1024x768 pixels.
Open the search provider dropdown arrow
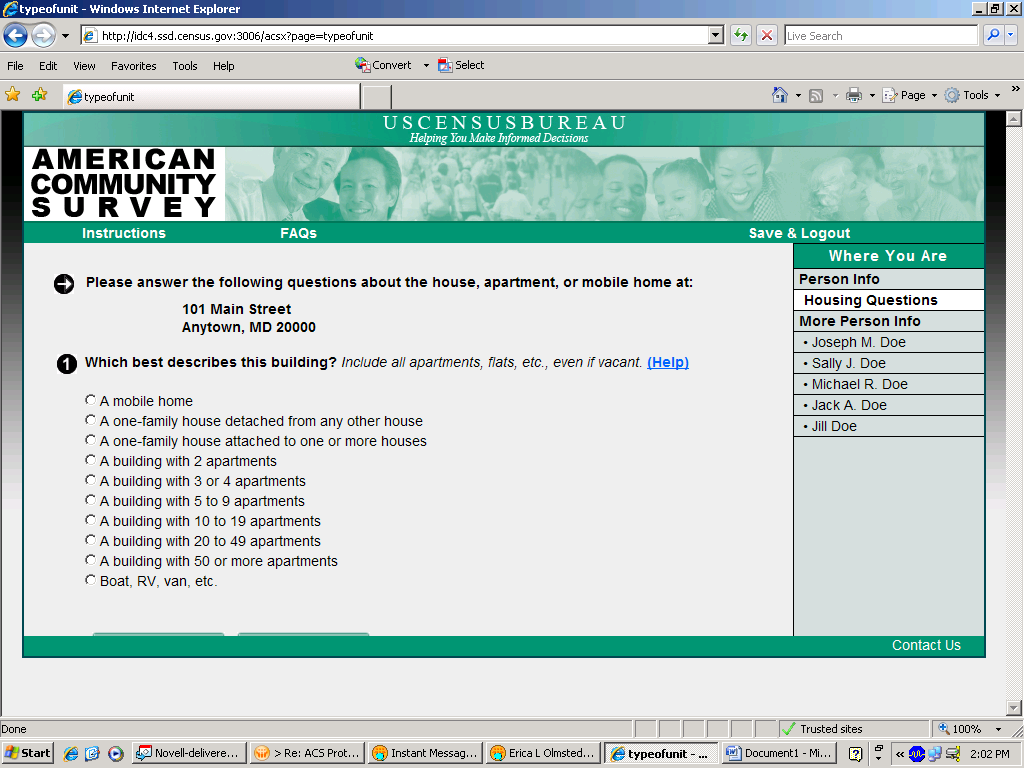(1010, 35)
